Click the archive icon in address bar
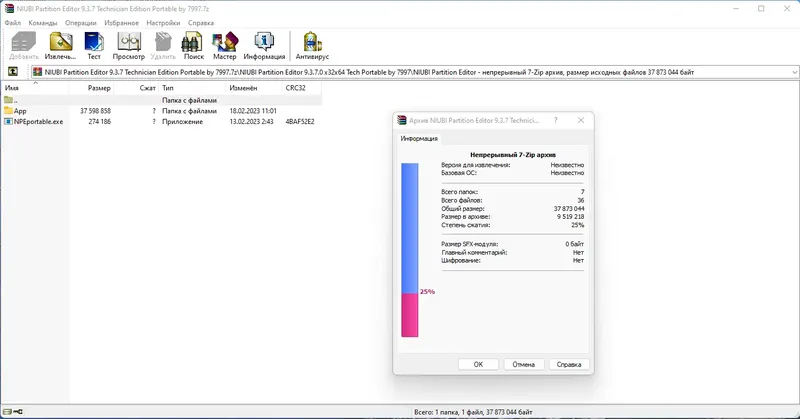This screenshot has width=800, height=419. [37, 72]
